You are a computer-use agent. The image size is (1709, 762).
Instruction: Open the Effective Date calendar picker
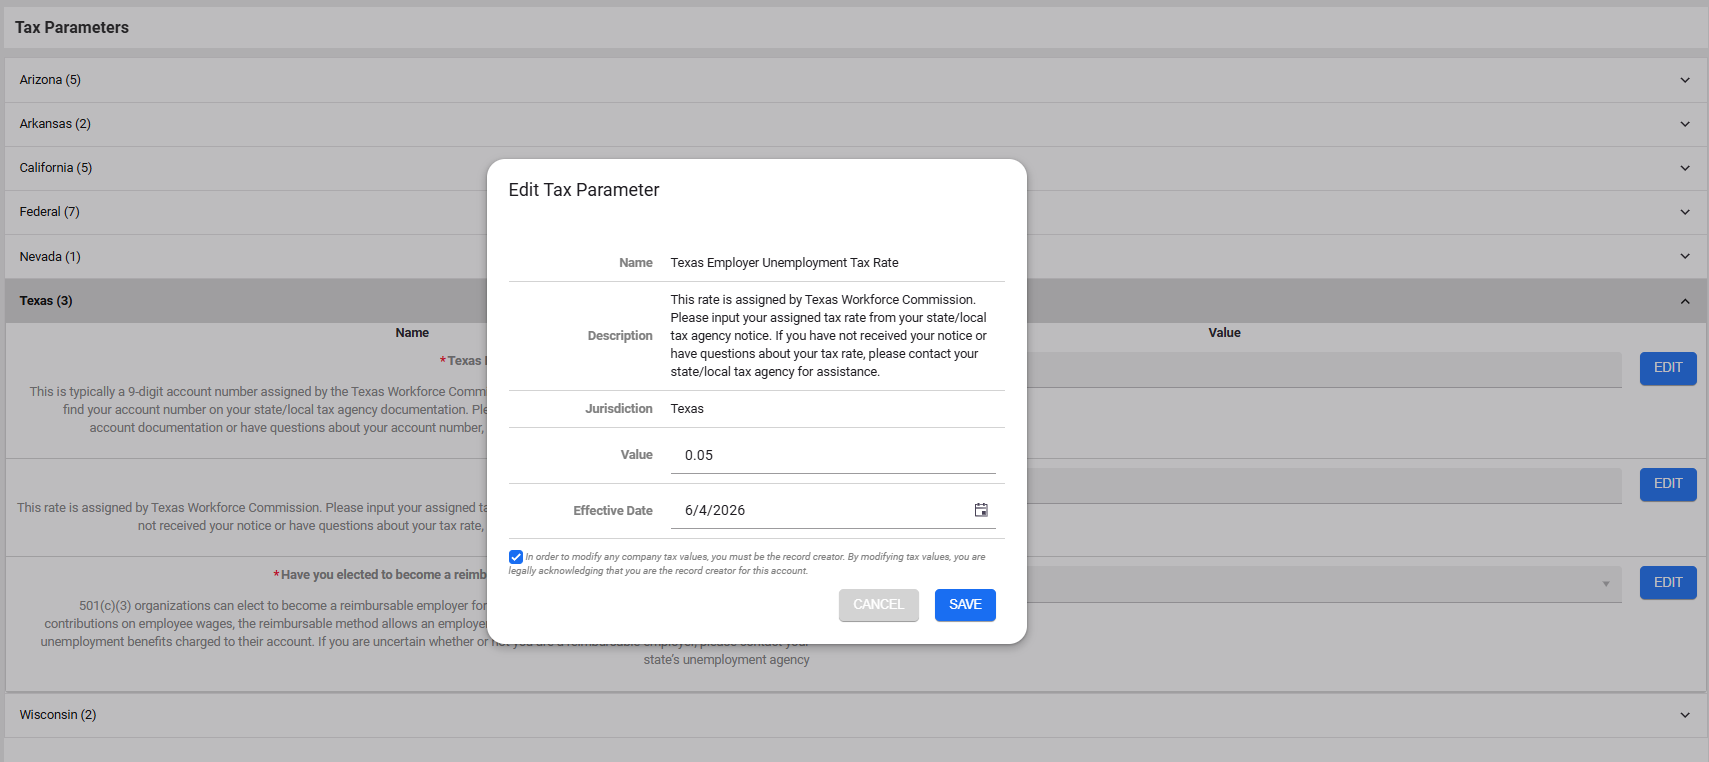point(981,510)
